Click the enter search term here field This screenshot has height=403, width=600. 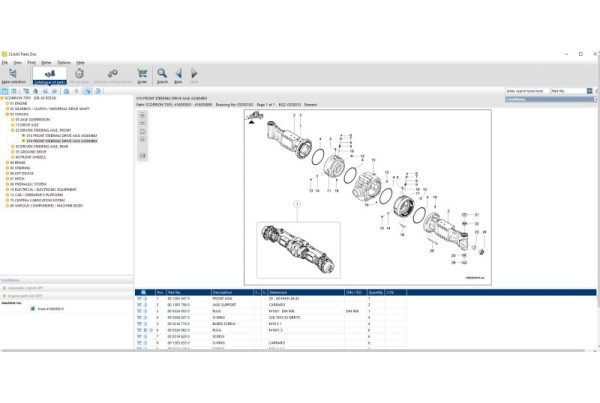(x=526, y=91)
